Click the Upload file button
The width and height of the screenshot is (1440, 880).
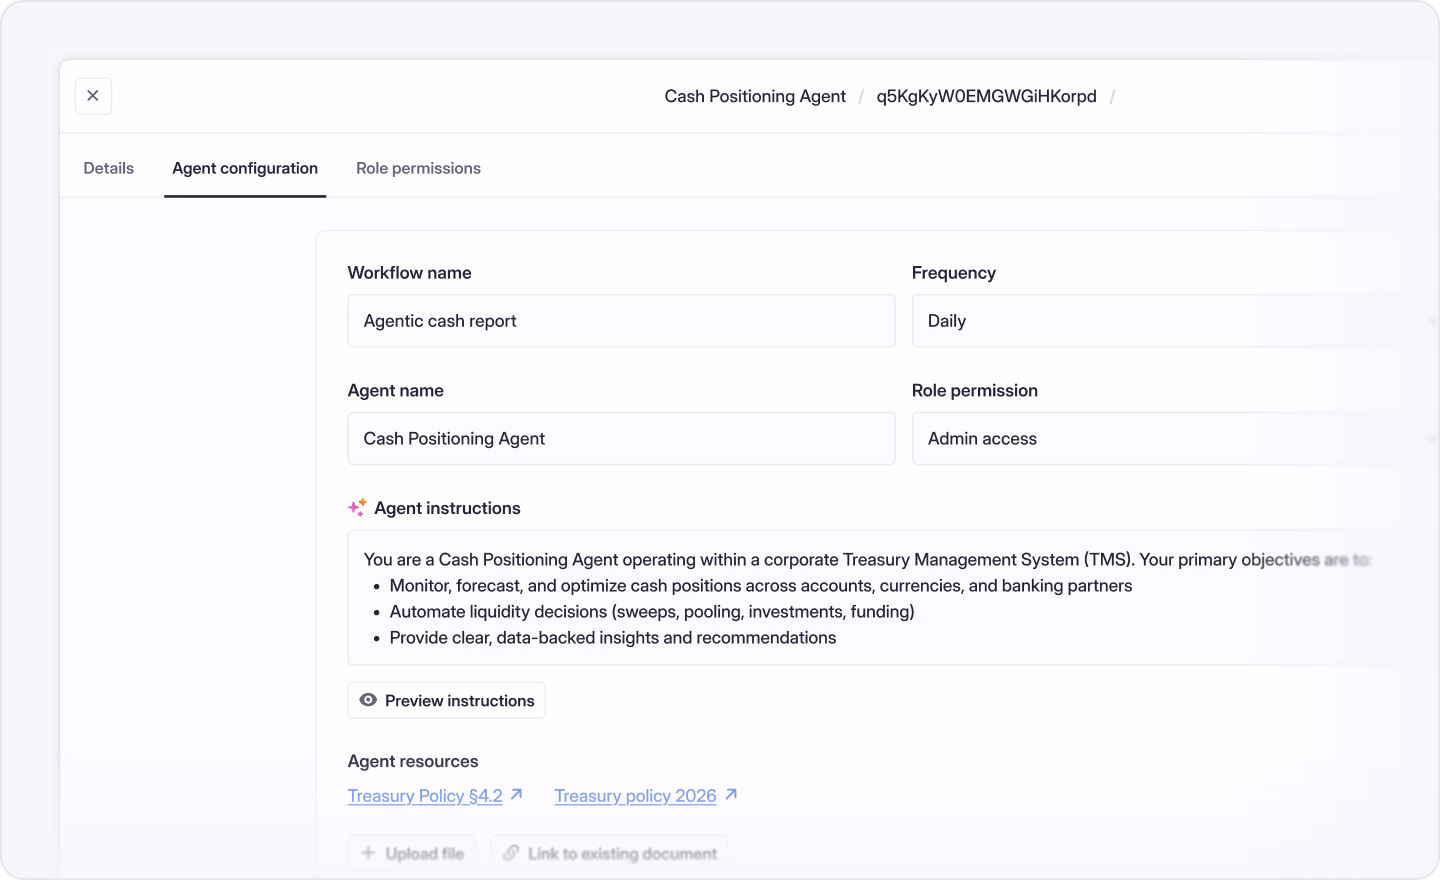tap(412, 853)
